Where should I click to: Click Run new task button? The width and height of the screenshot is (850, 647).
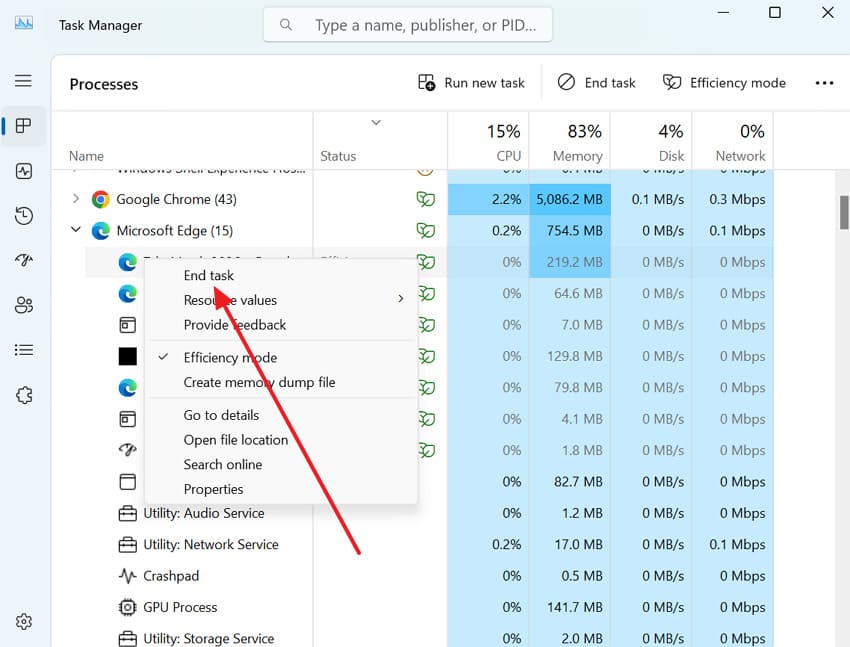[471, 83]
